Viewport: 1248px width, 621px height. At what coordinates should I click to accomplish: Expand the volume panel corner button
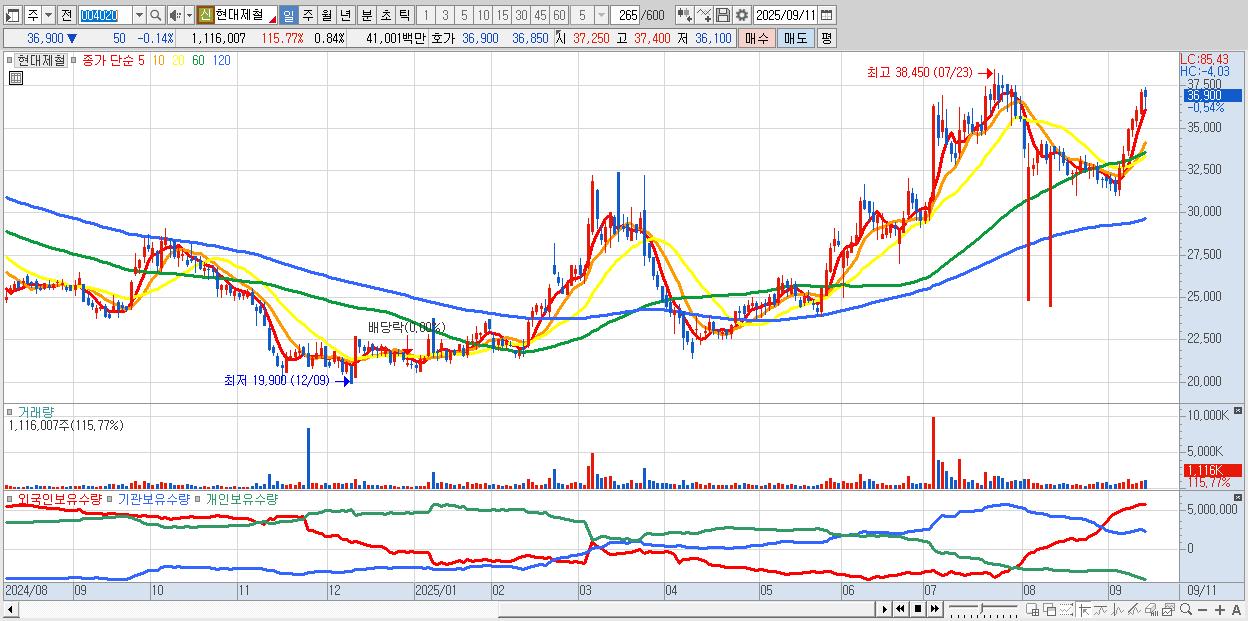pos(1239,411)
